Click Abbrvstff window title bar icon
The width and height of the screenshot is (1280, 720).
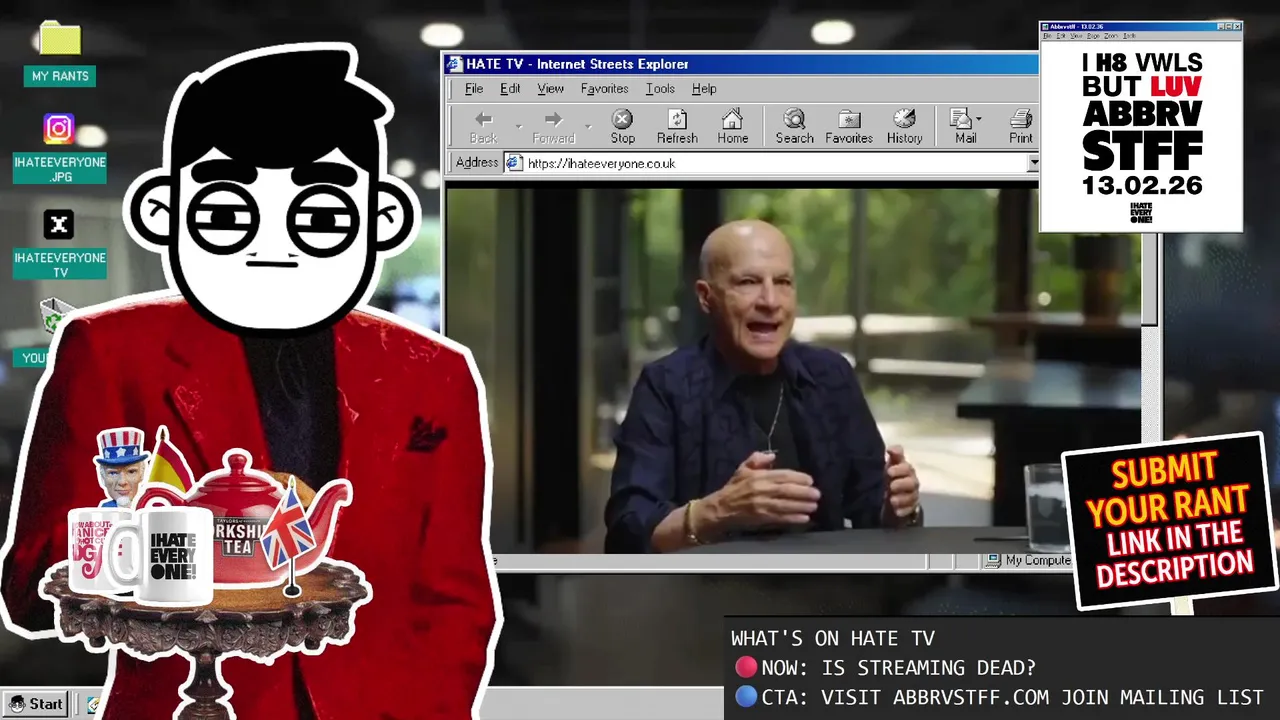point(1046,27)
